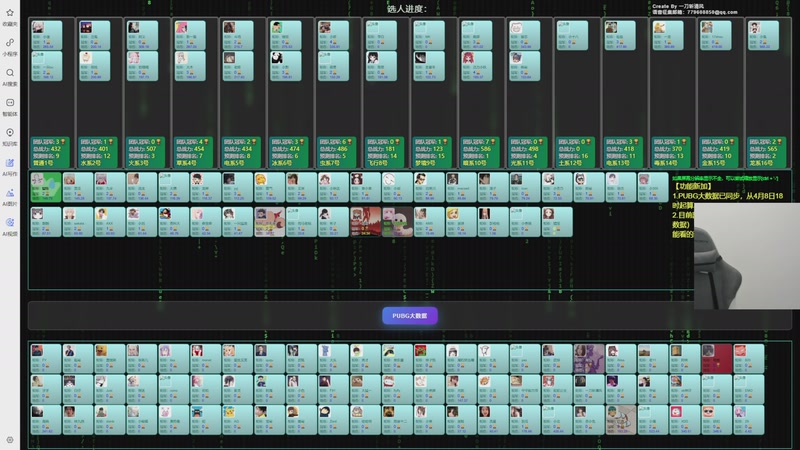Click the 电系5号 team name

[234, 163]
